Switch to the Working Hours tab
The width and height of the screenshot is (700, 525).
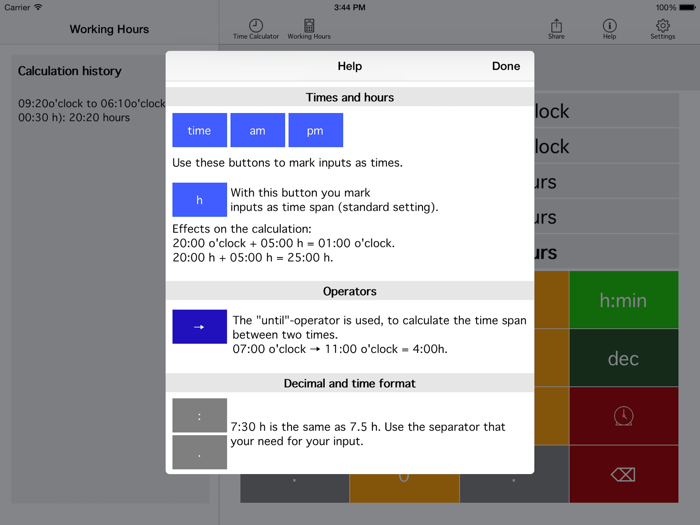pos(309,29)
